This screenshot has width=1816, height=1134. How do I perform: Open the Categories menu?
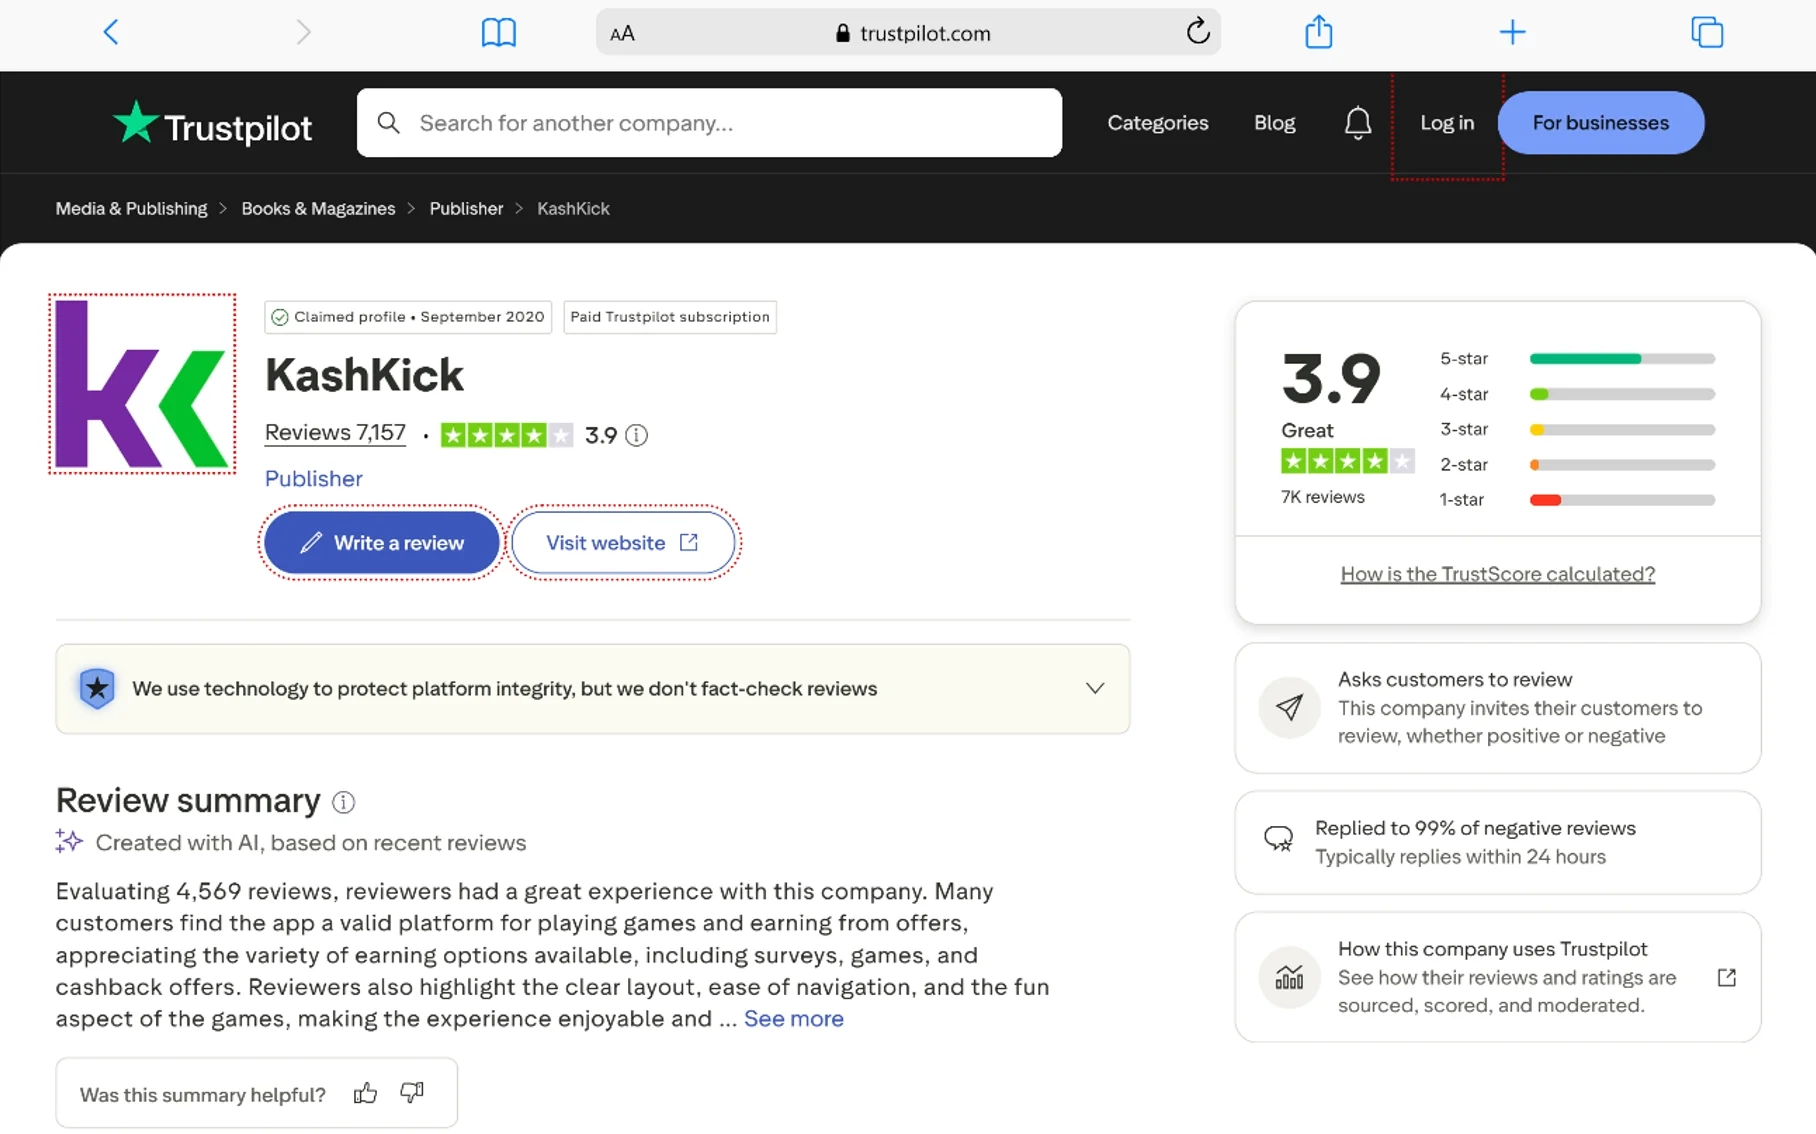coord(1157,123)
